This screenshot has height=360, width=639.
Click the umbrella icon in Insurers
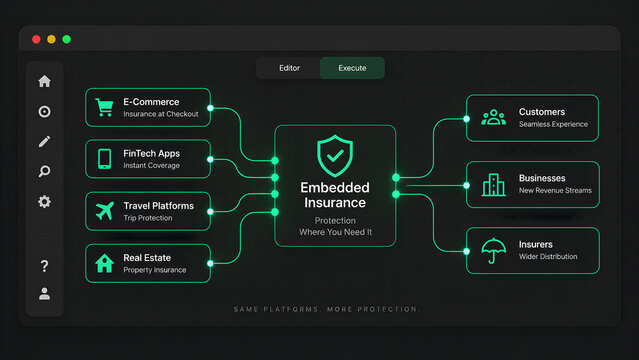[494, 251]
